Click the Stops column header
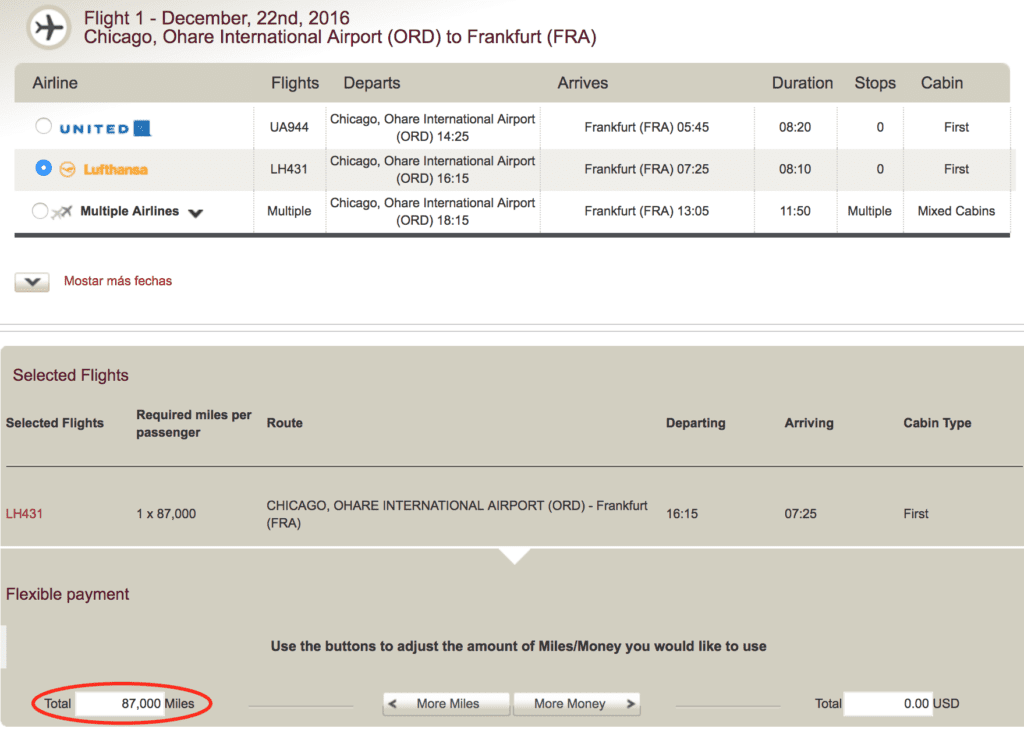 pyautogui.click(x=875, y=83)
